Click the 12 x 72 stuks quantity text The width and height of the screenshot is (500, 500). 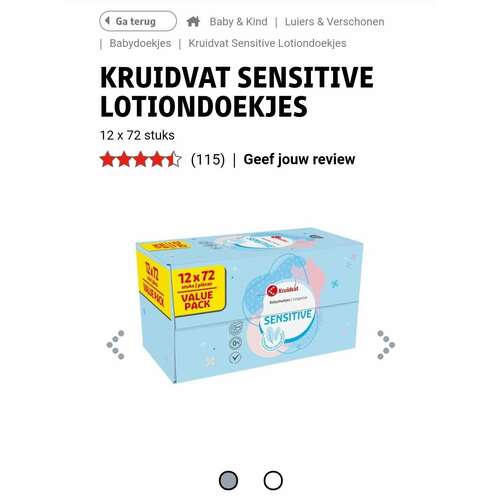tap(137, 135)
